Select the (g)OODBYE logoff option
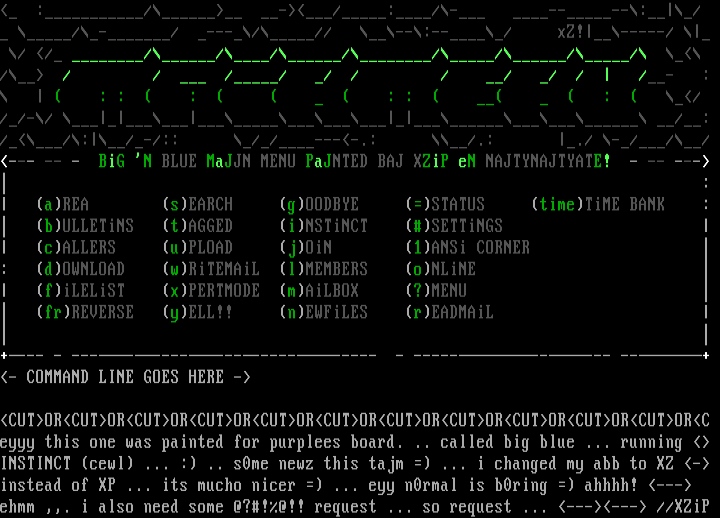 [318, 204]
